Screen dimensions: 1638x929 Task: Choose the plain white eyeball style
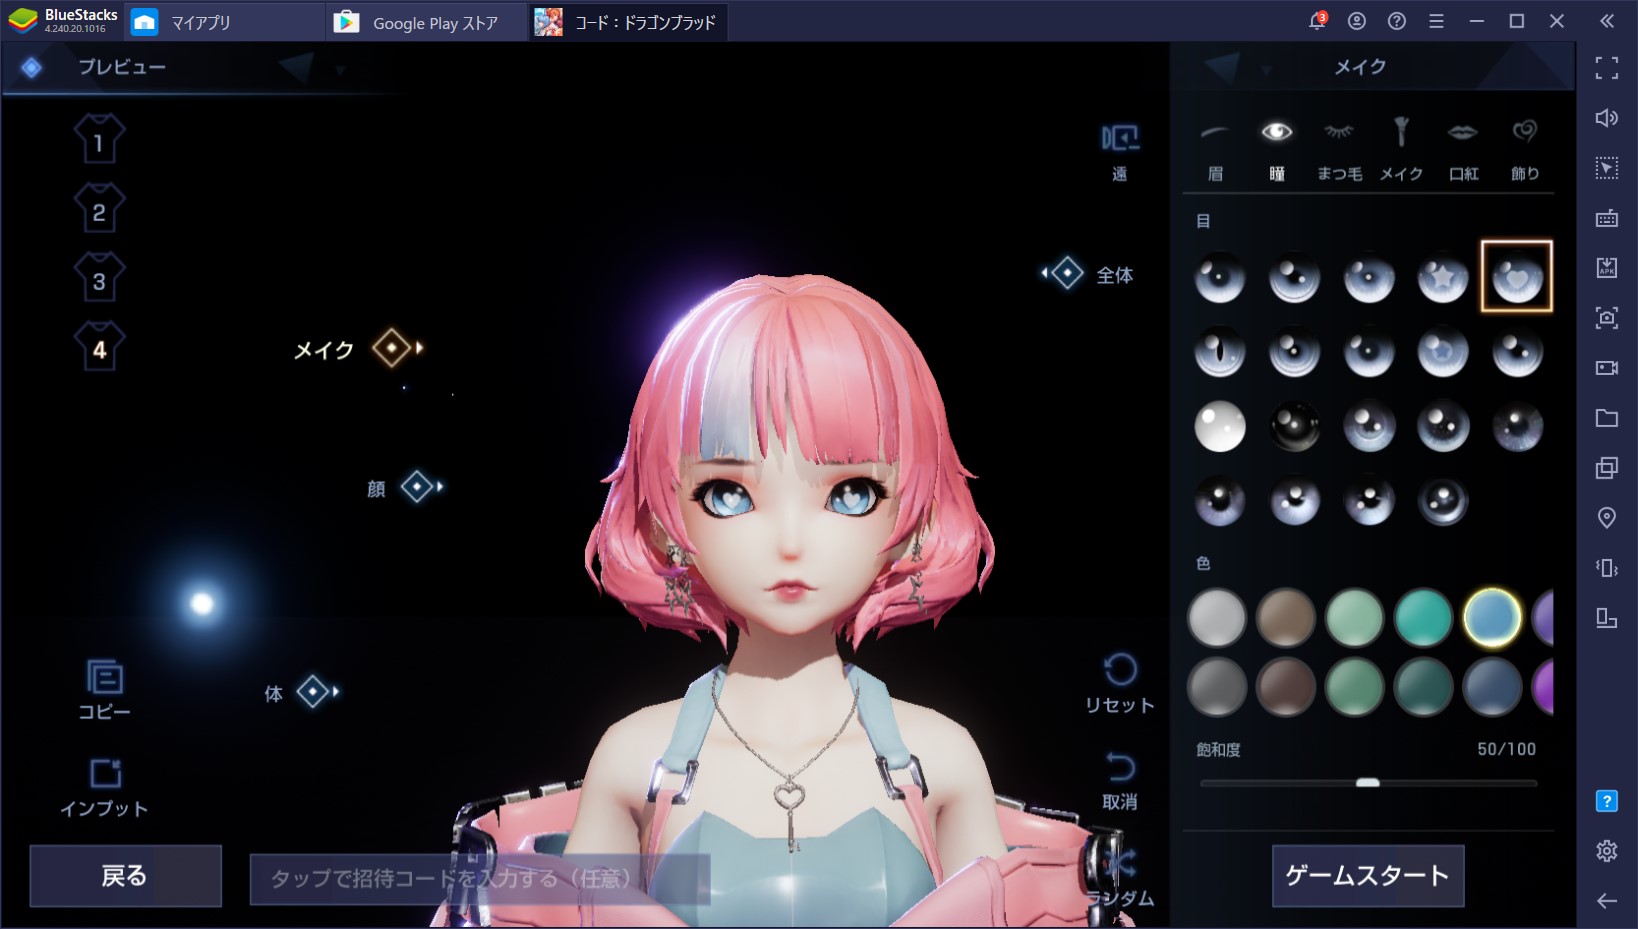coord(1220,426)
